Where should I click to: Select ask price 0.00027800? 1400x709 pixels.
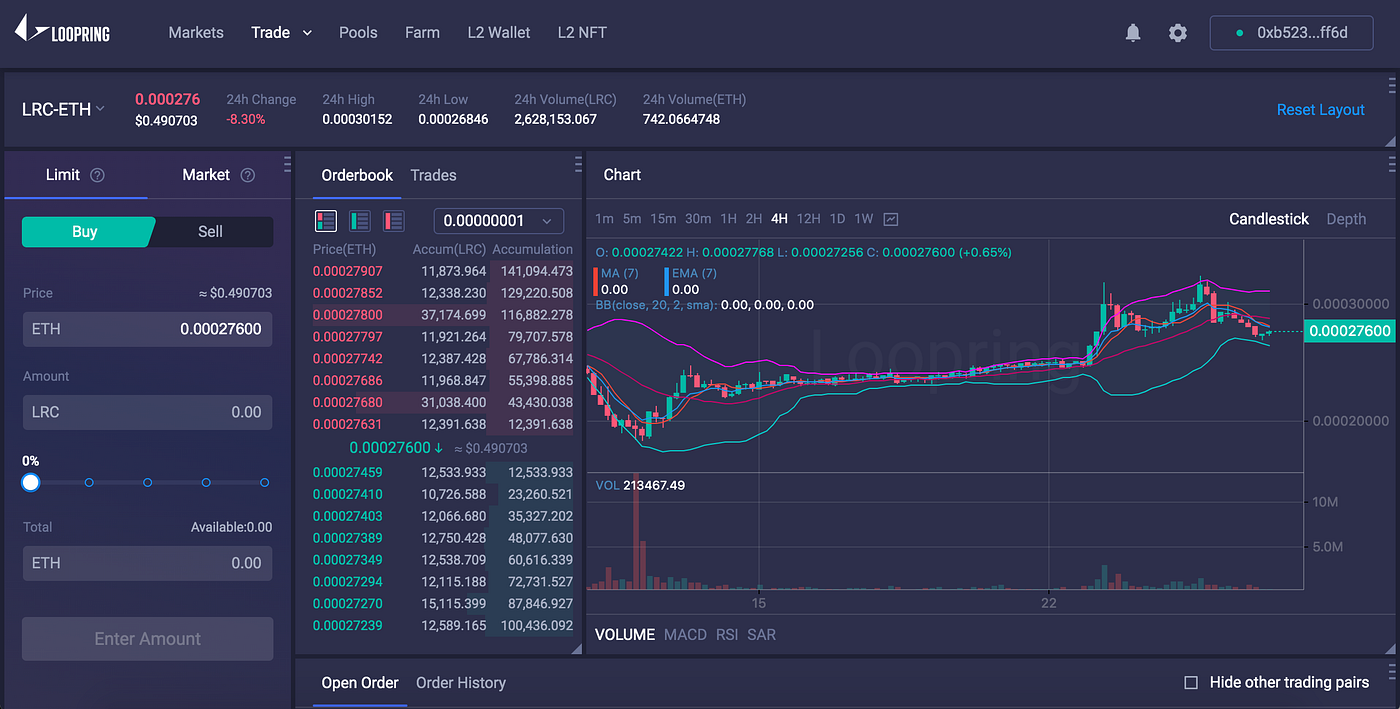point(348,315)
